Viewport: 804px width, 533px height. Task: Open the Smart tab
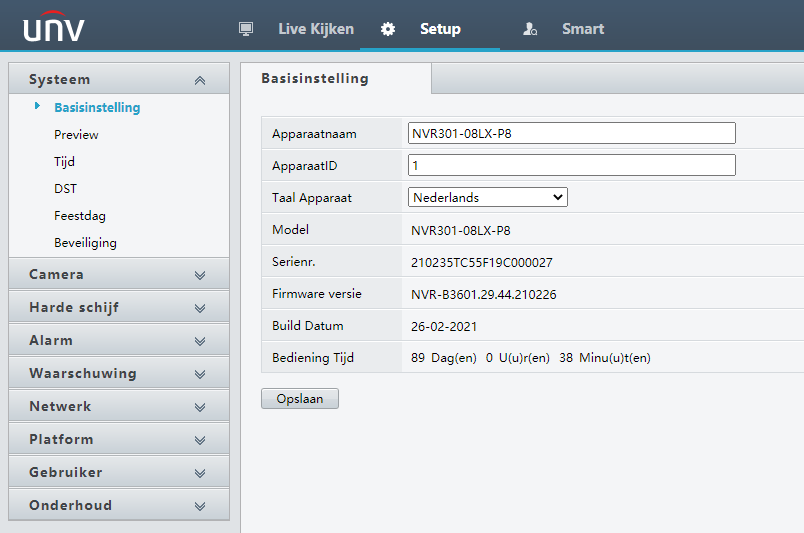point(583,29)
